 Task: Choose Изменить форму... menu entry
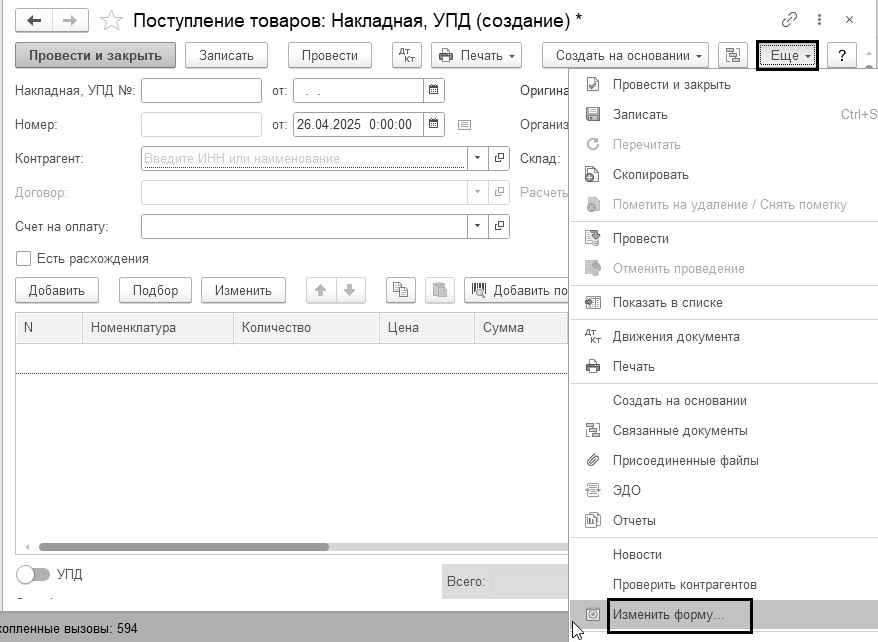723,615
